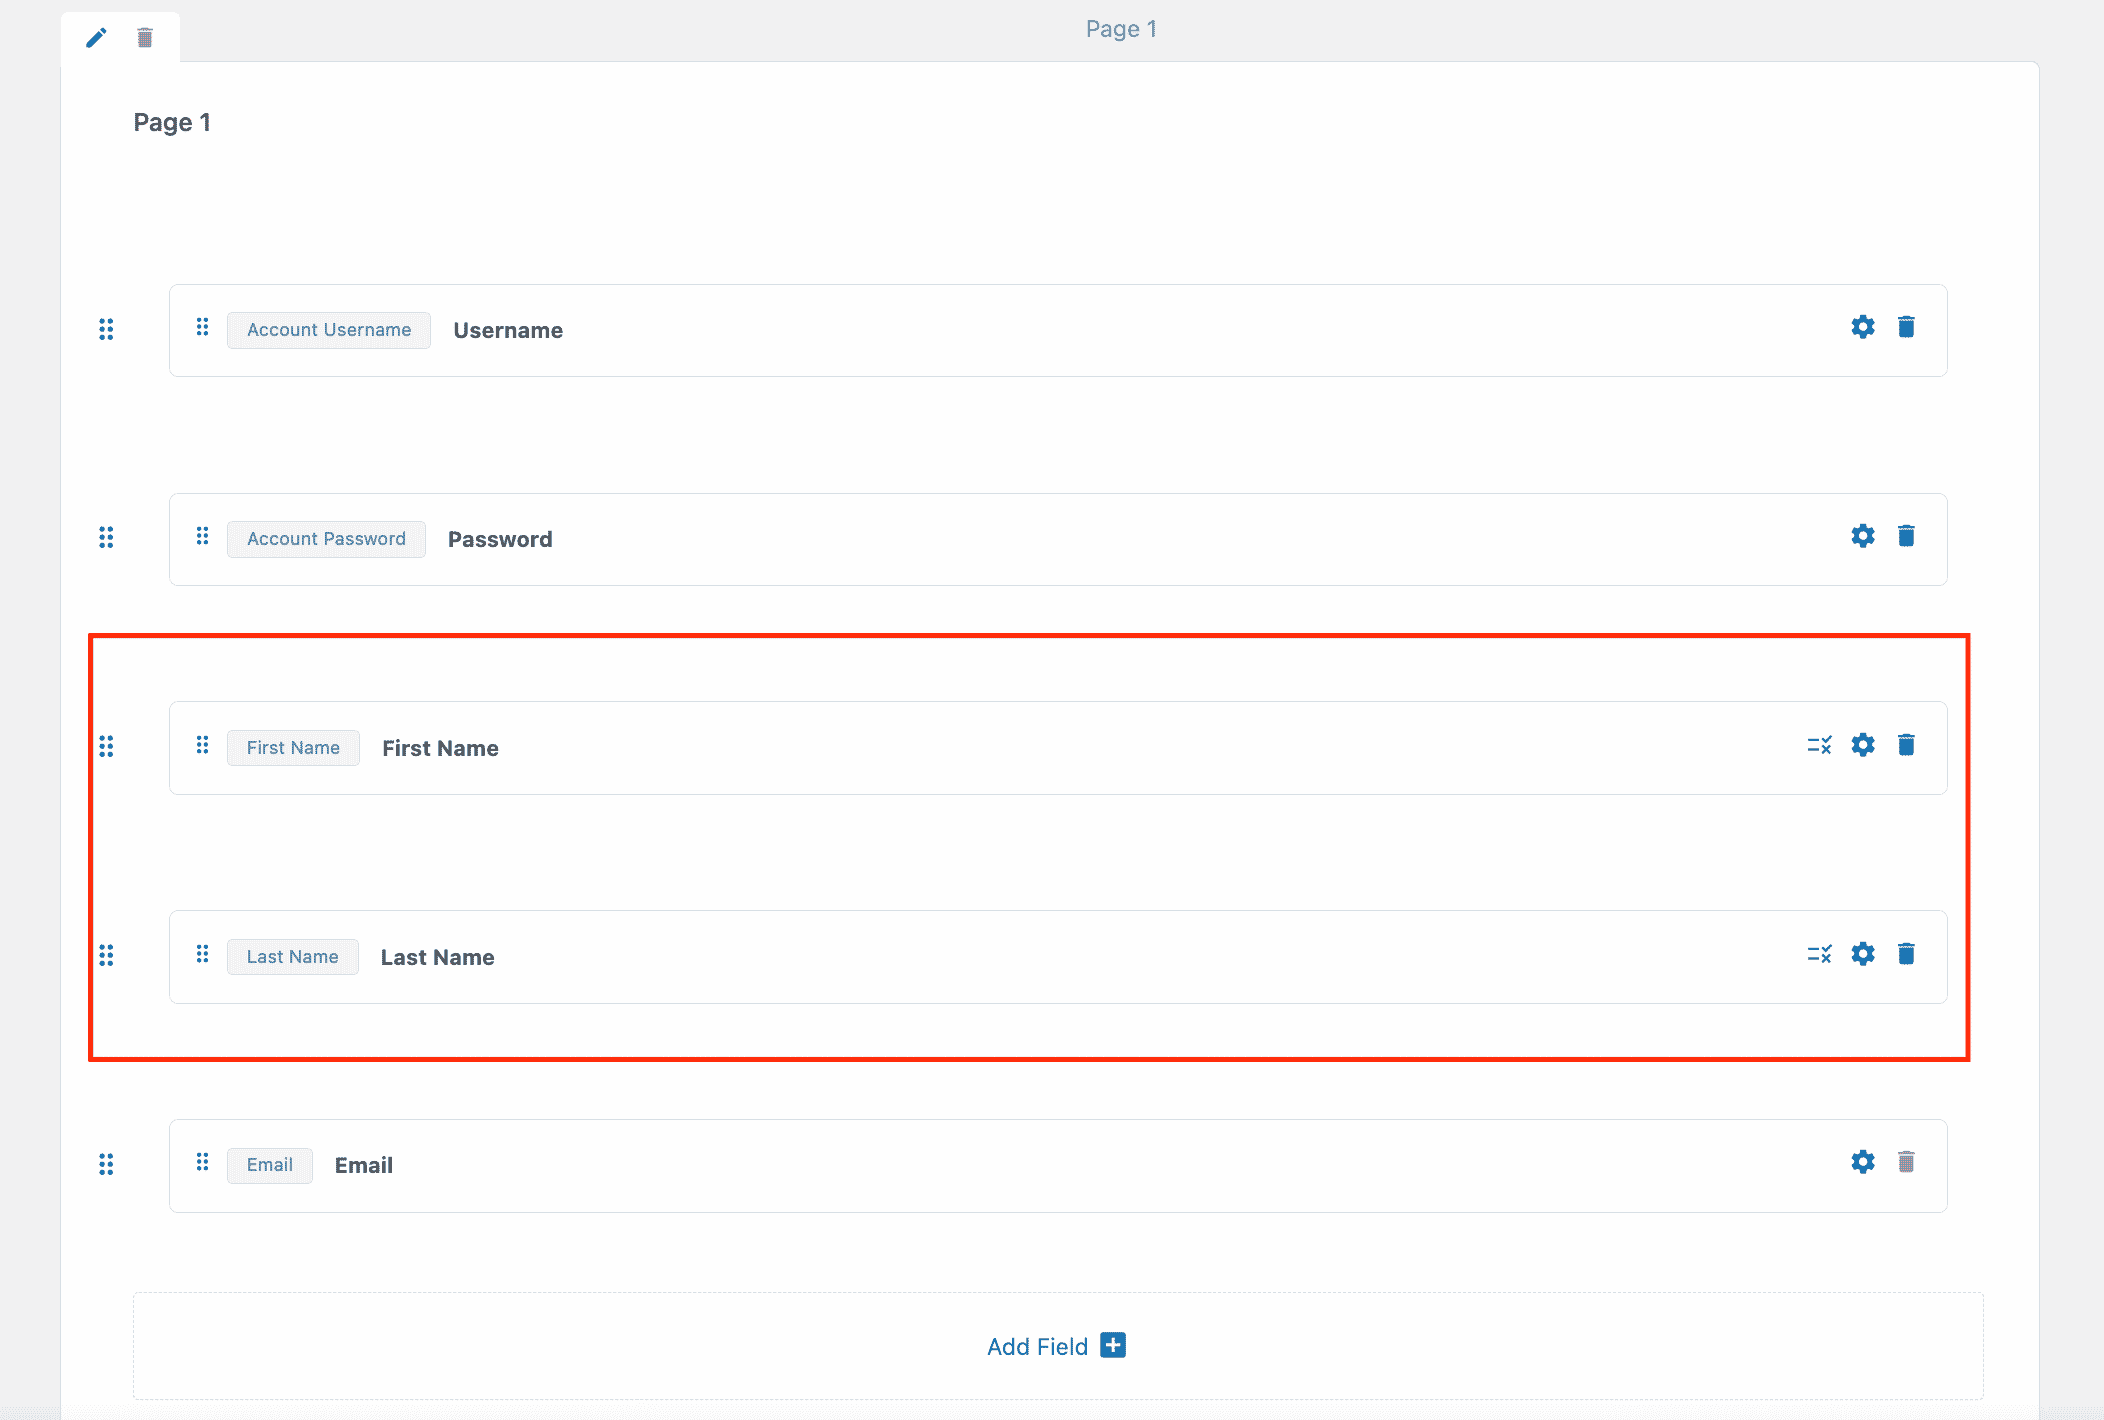This screenshot has height=1420, width=2104.
Task: Open settings gear for the Username field
Action: click(x=1862, y=327)
